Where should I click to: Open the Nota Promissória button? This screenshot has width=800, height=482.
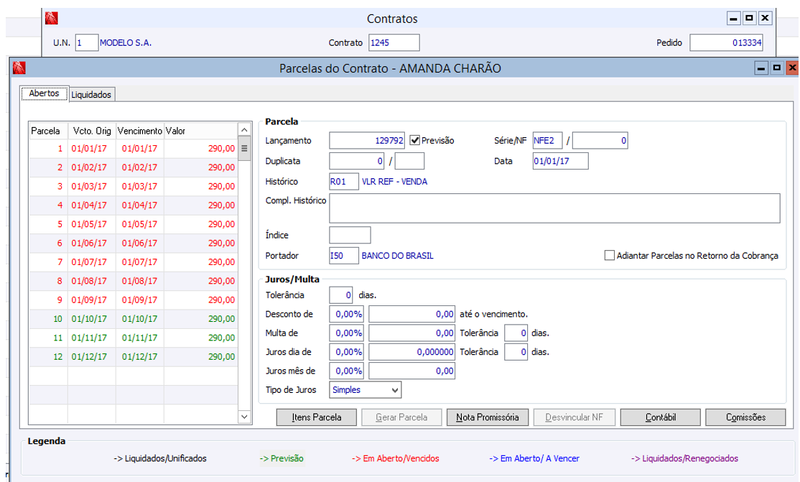(x=487, y=417)
